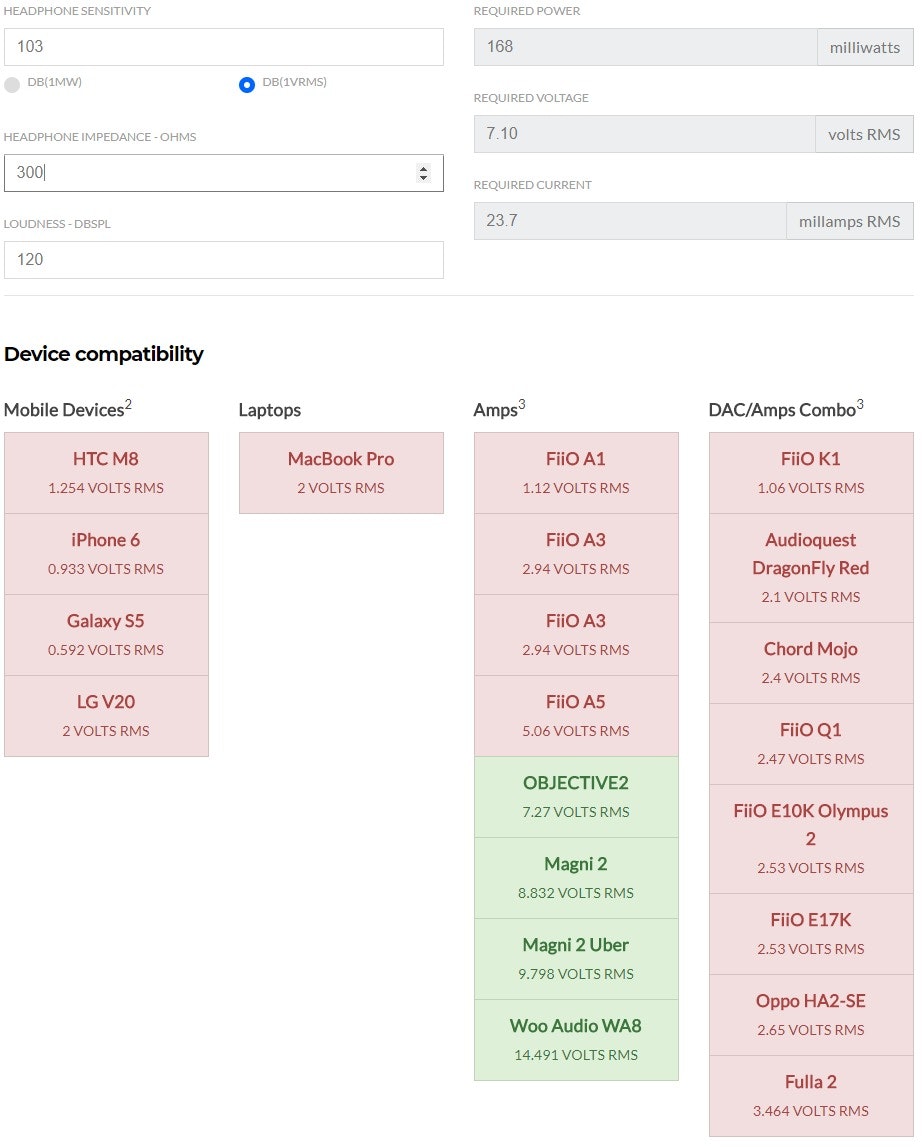Click the Chord Mojo DAC card
924x1147 pixels.
click(811, 663)
